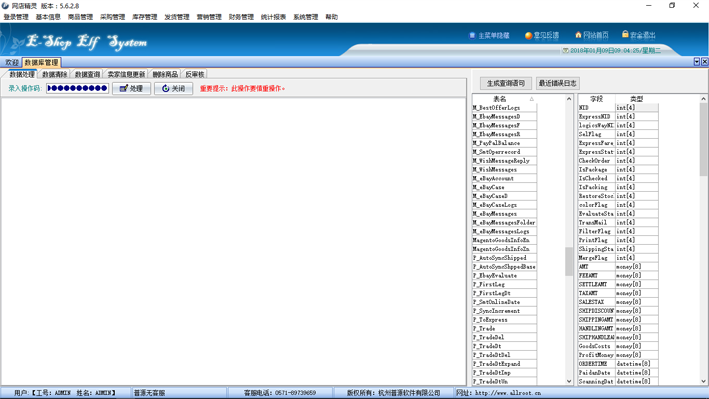Switch to the 数据清除 tab

tap(54, 74)
